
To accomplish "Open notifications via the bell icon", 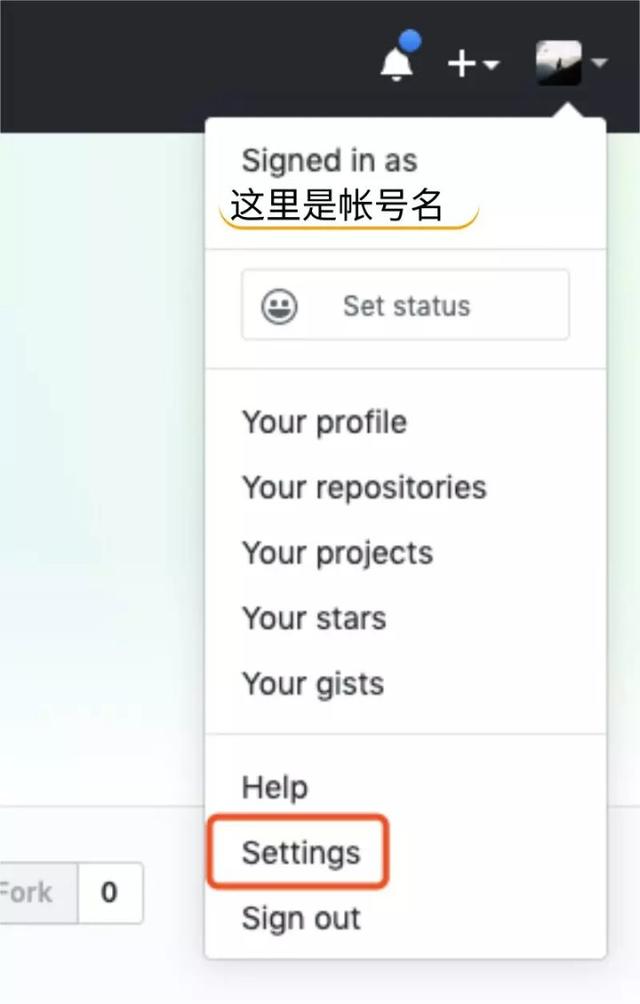I will 396,63.
